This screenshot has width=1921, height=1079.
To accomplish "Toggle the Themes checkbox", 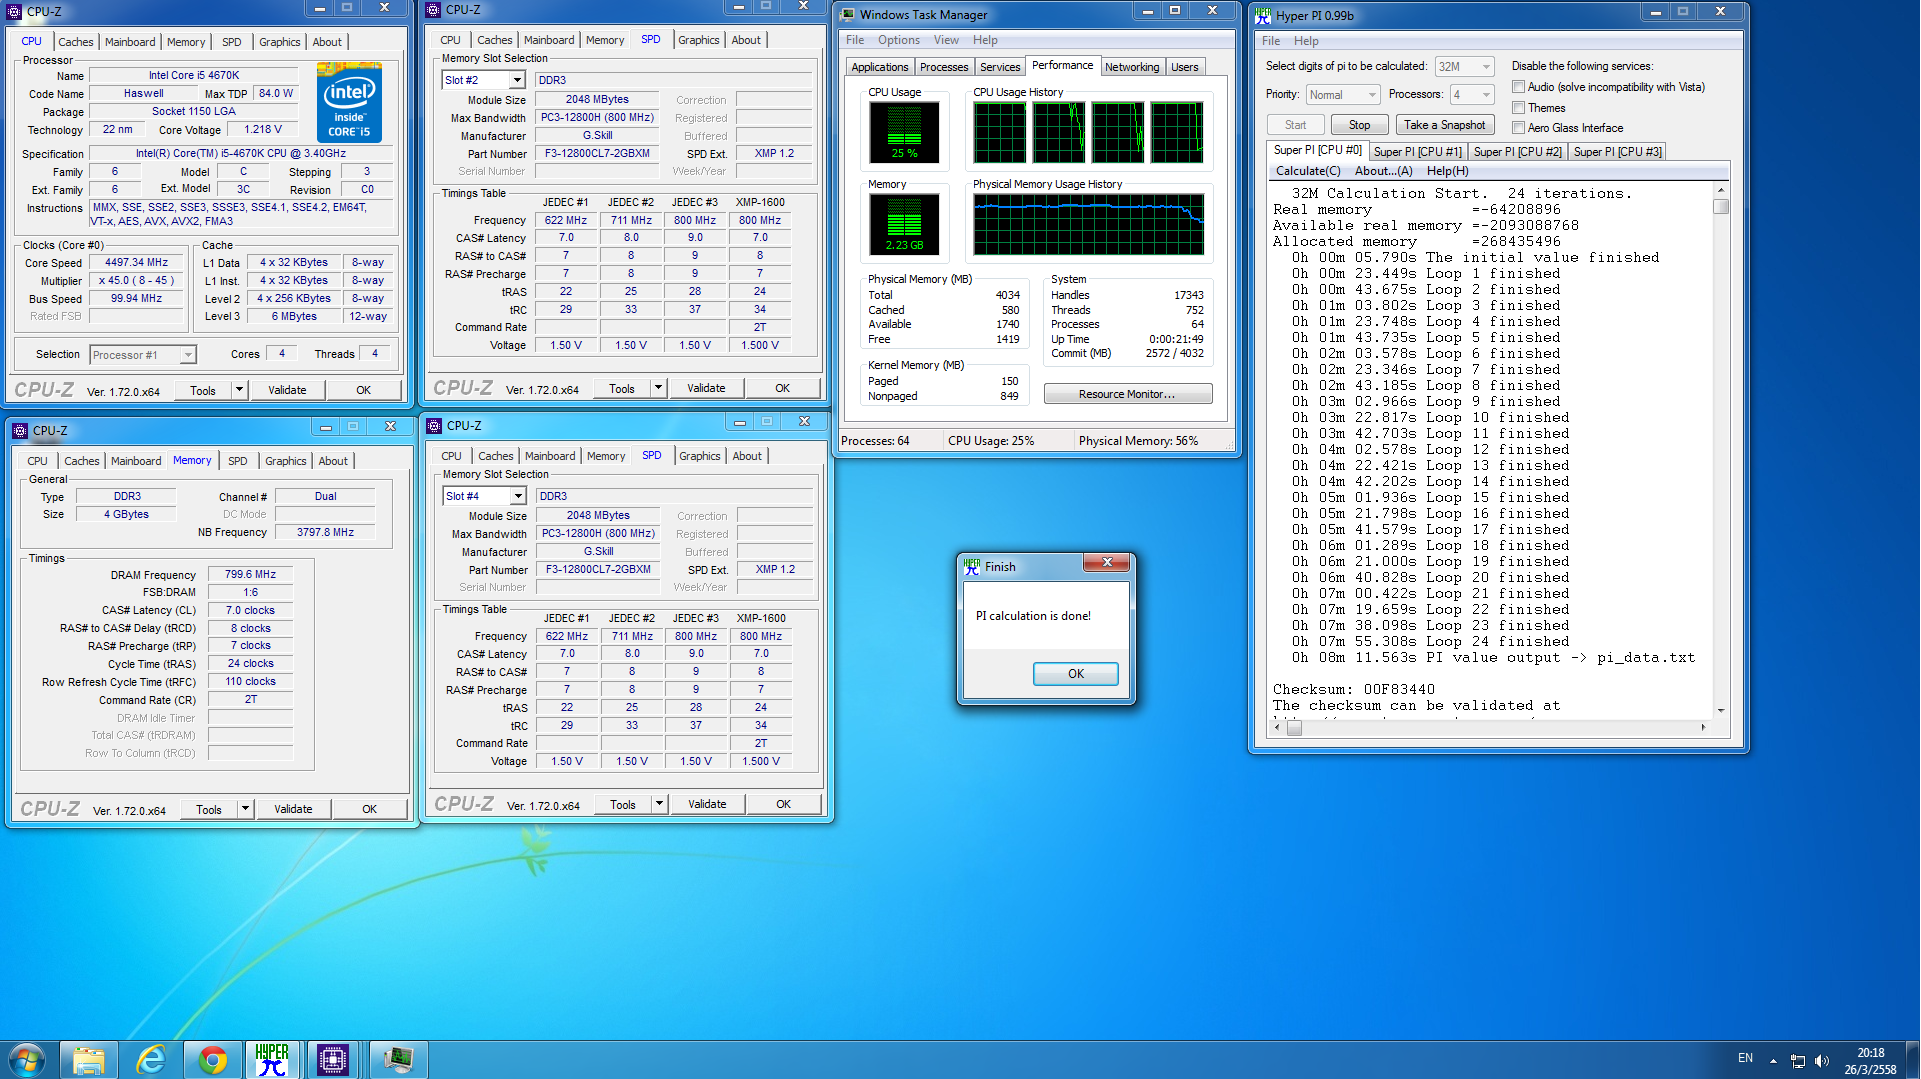I will (x=1518, y=108).
